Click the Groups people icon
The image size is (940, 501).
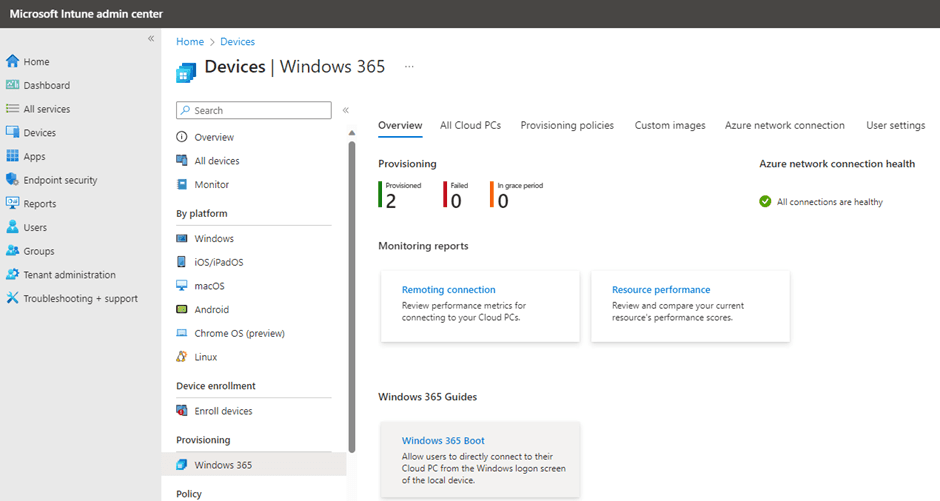[12, 250]
